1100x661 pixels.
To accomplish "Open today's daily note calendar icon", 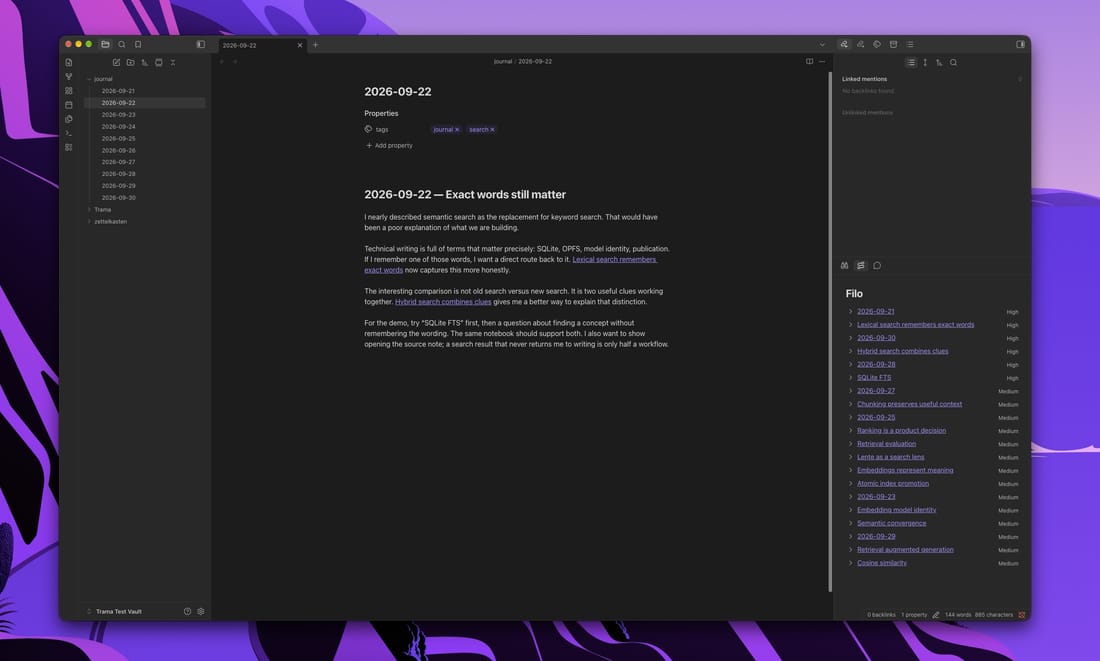I will coord(69,105).
